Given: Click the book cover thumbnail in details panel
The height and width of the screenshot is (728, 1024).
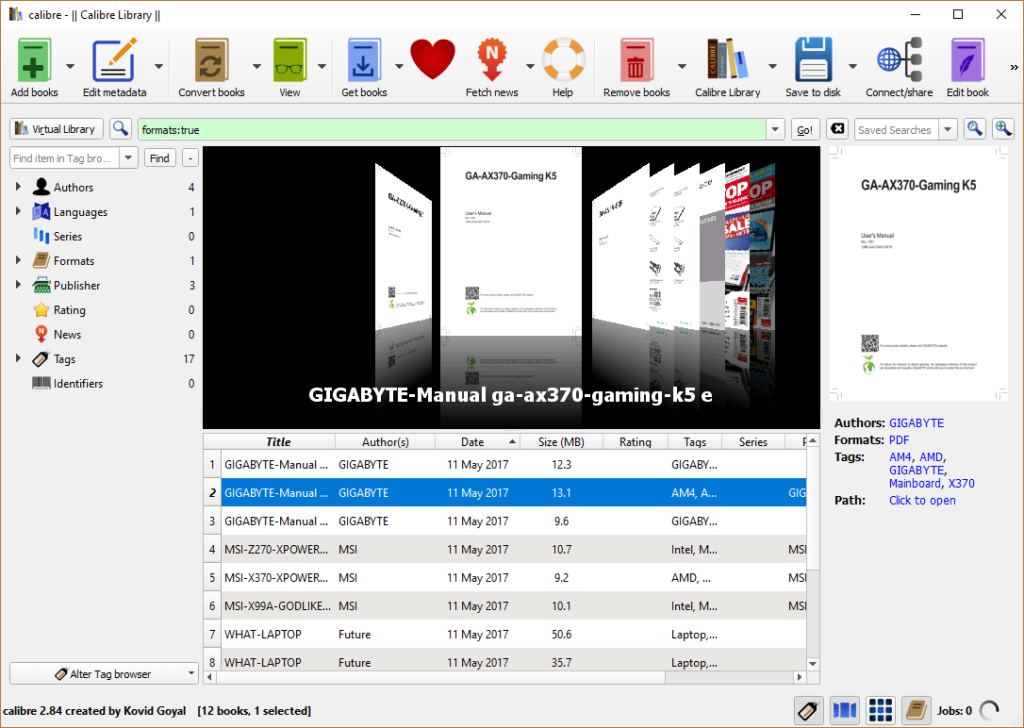Looking at the screenshot, I should point(919,273).
